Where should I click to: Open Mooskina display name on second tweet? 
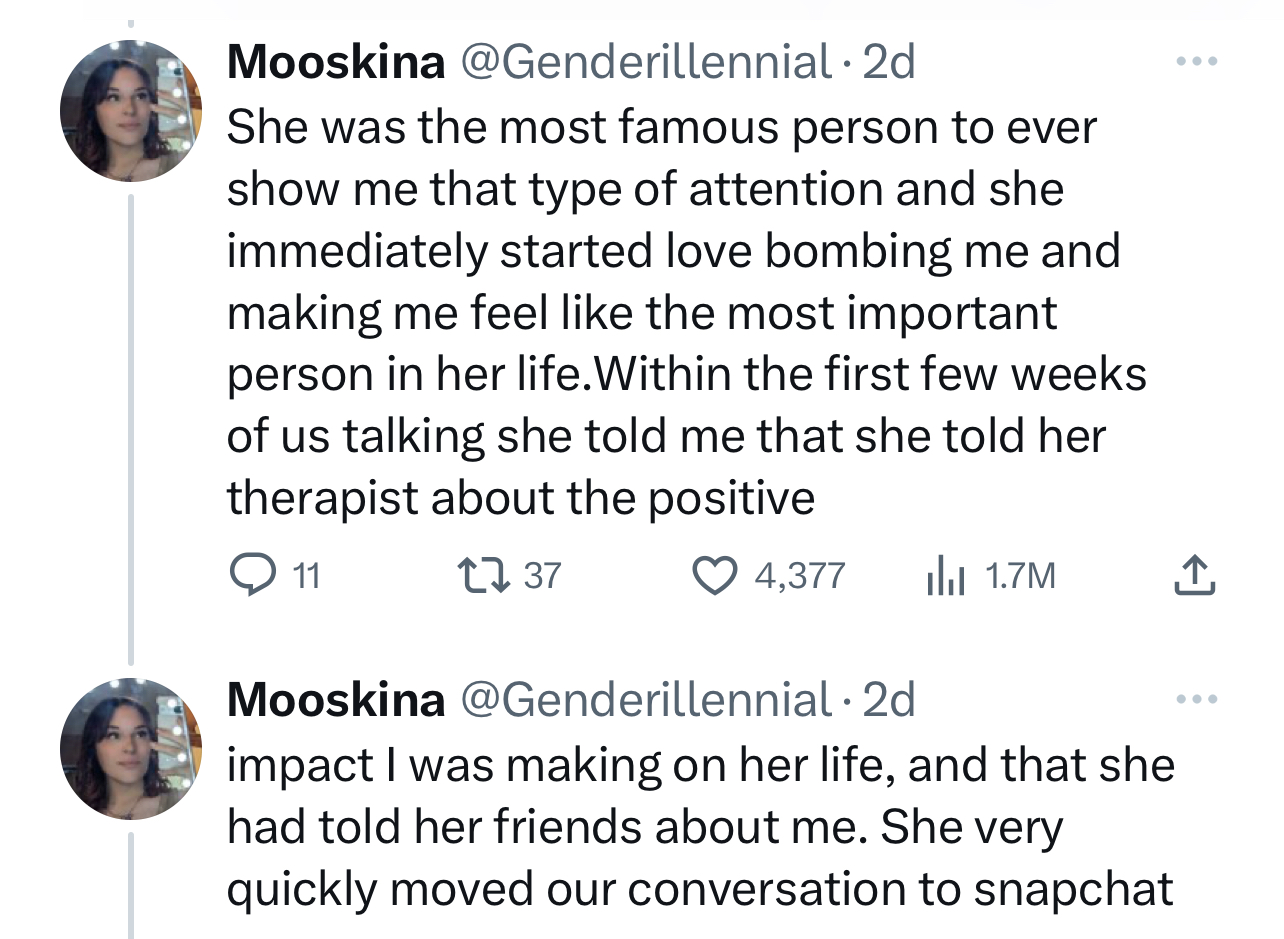(336, 700)
